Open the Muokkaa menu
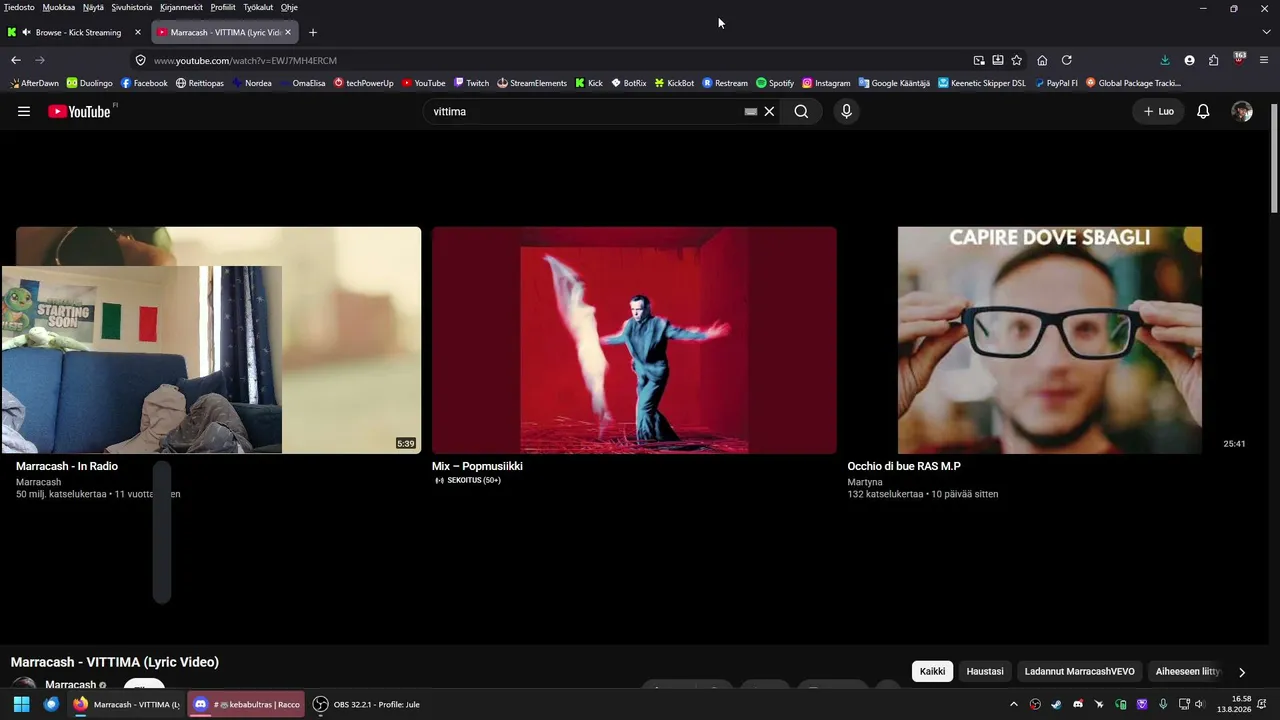Screen dimensions: 1280x720 point(59,7)
